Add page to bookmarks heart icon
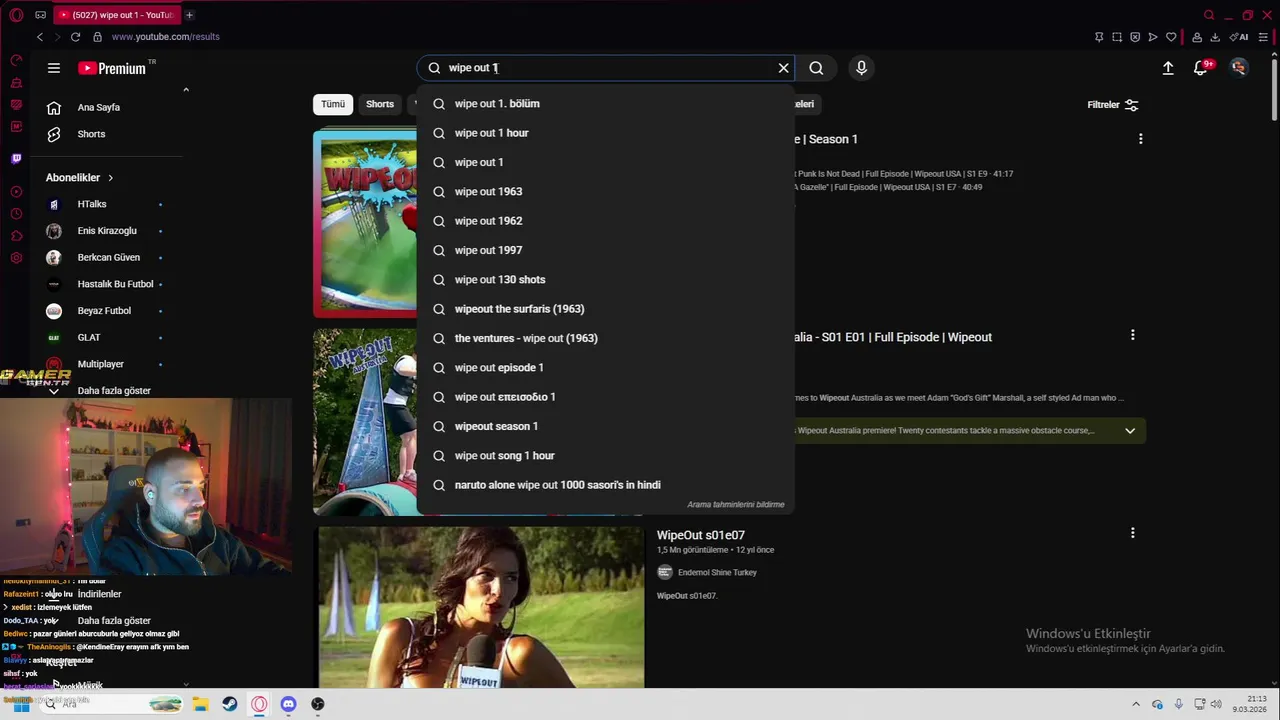The height and width of the screenshot is (720, 1280). click(x=1171, y=37)
